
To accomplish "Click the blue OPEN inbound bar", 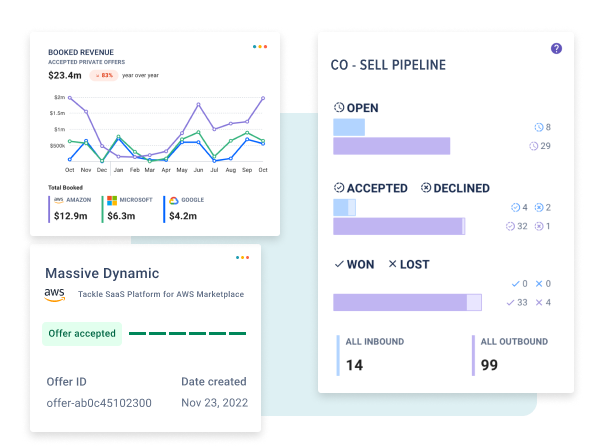I will (x=349, y=127).
